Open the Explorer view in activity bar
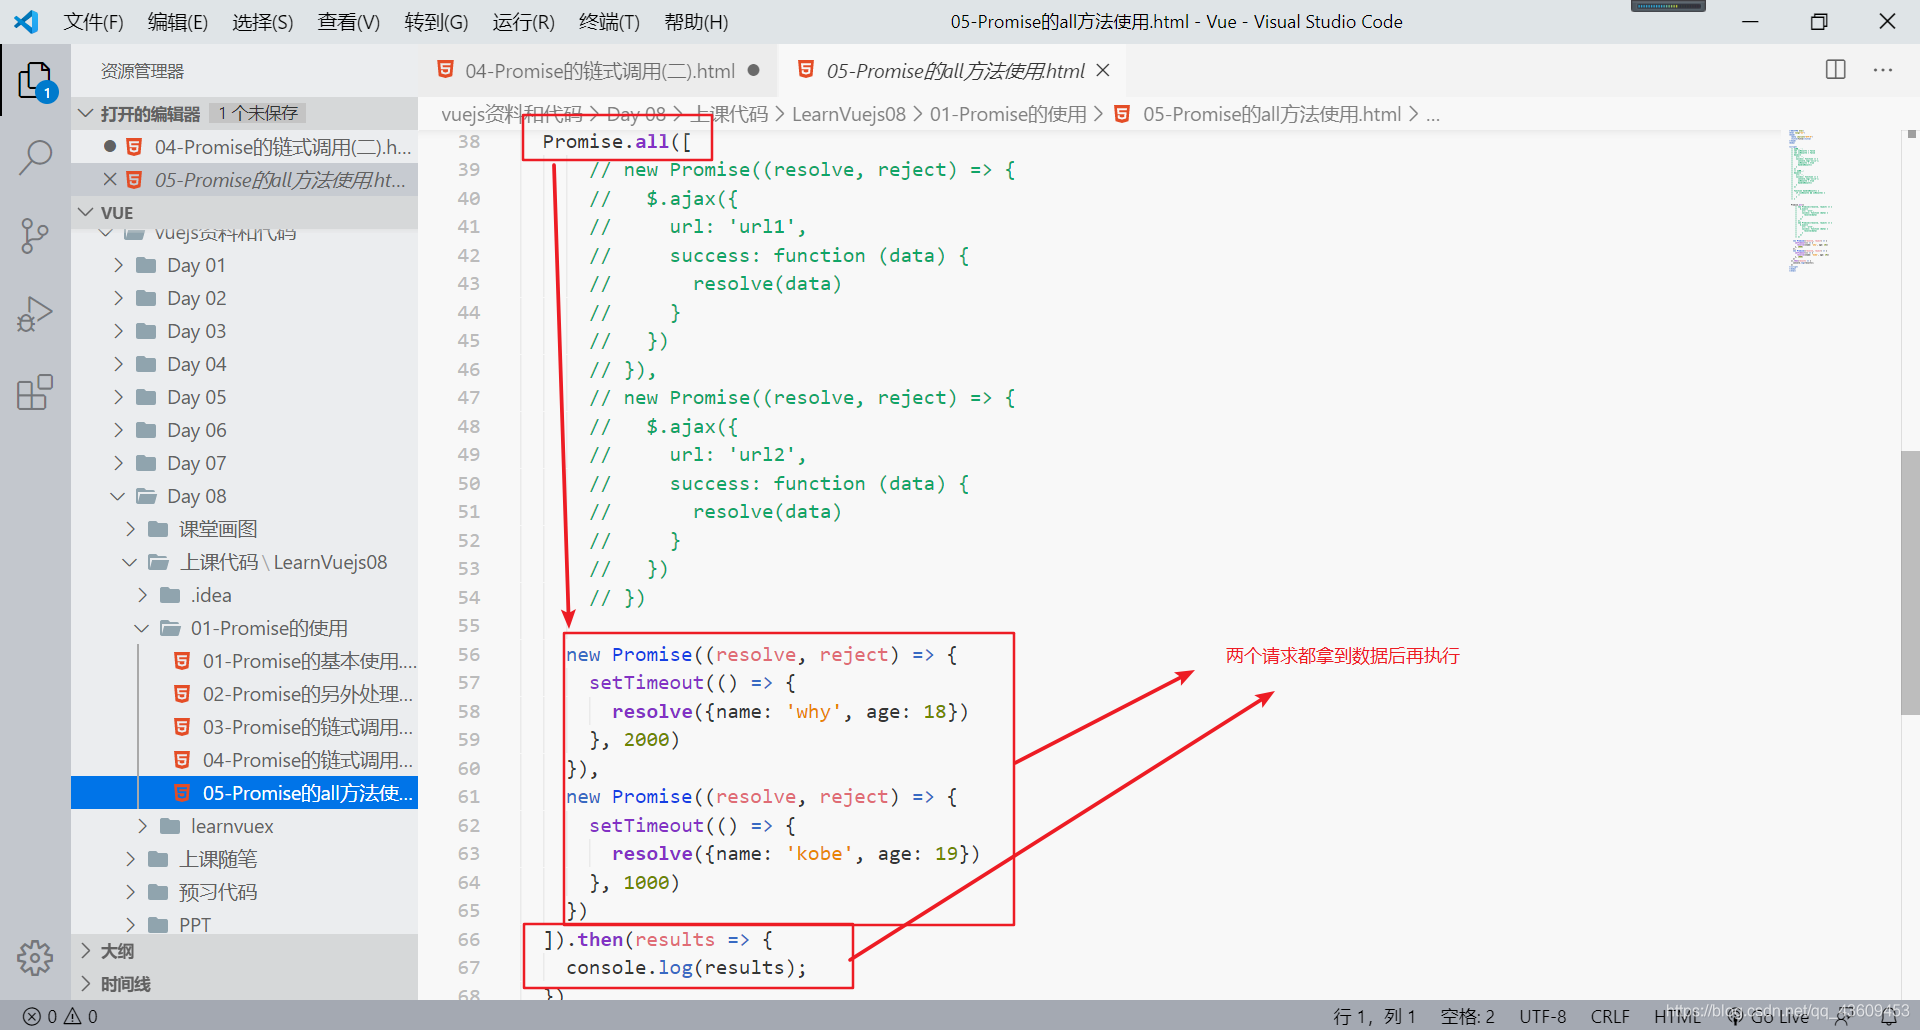This screenshot has height=1030, width=1920. point(35,80)
